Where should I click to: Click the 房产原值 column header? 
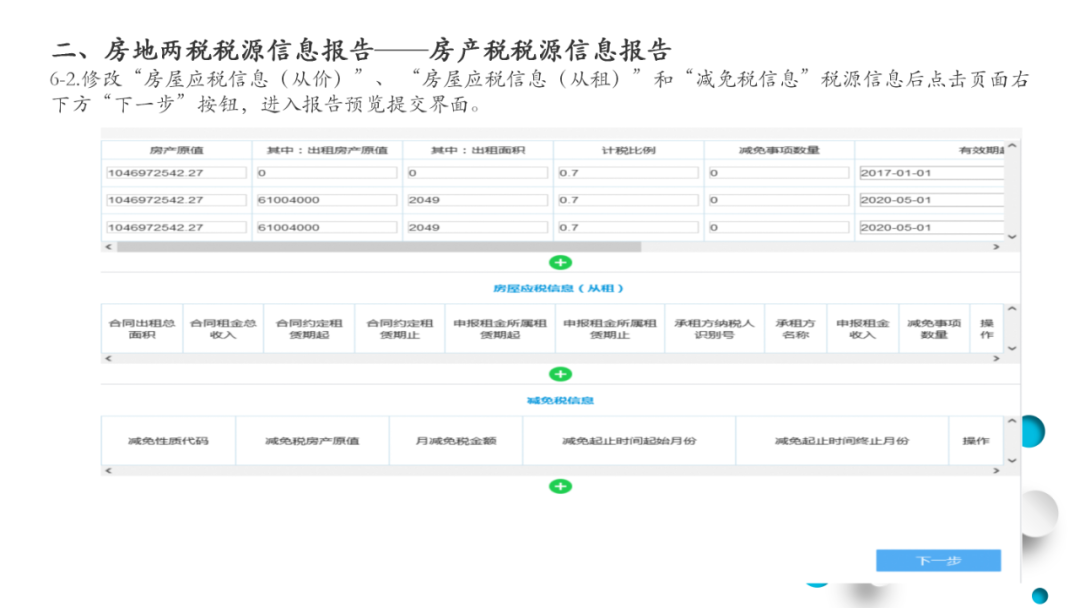[x=176, y=150]
